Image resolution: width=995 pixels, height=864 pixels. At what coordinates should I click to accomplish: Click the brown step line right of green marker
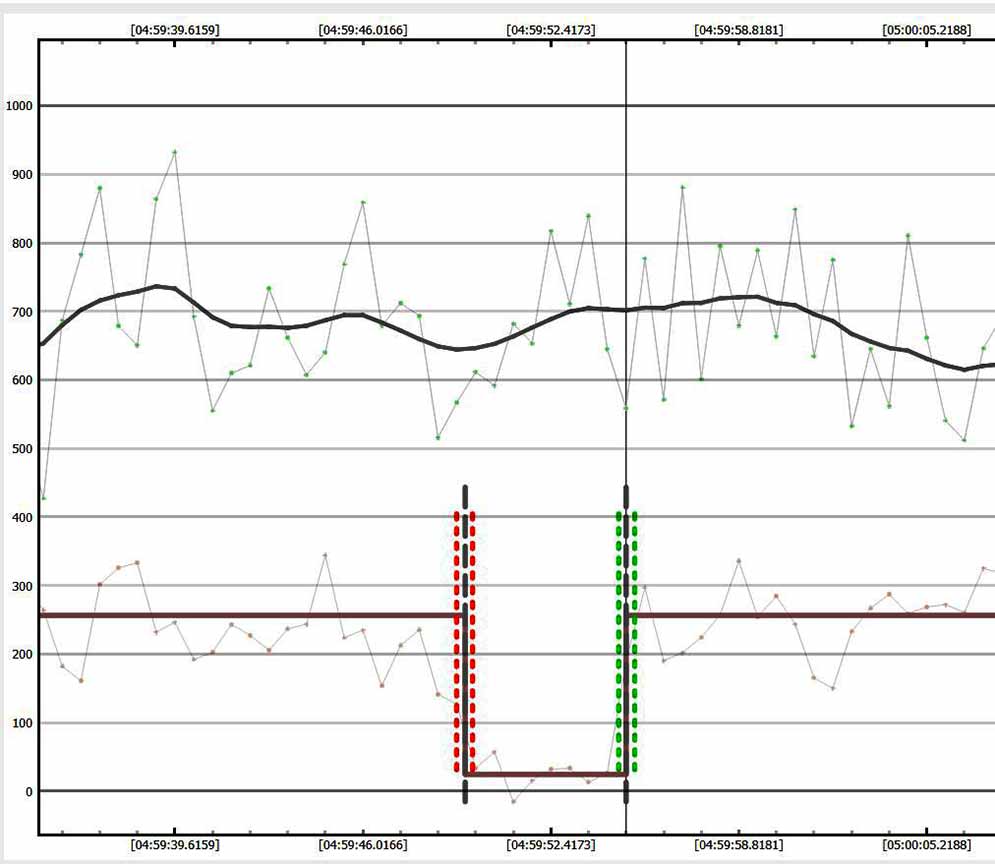(812, 615)
